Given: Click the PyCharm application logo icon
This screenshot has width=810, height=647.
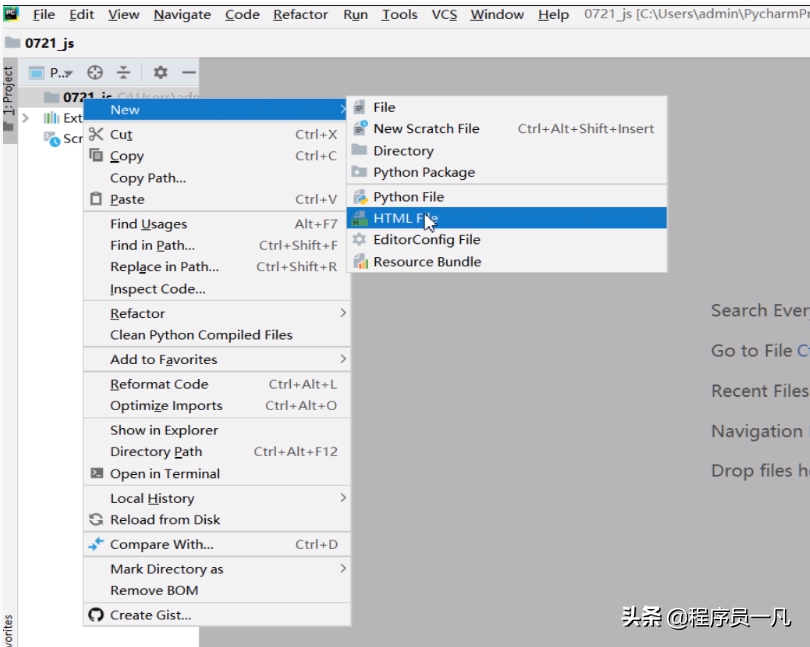Looking at the screenshot, I should 11,13.
